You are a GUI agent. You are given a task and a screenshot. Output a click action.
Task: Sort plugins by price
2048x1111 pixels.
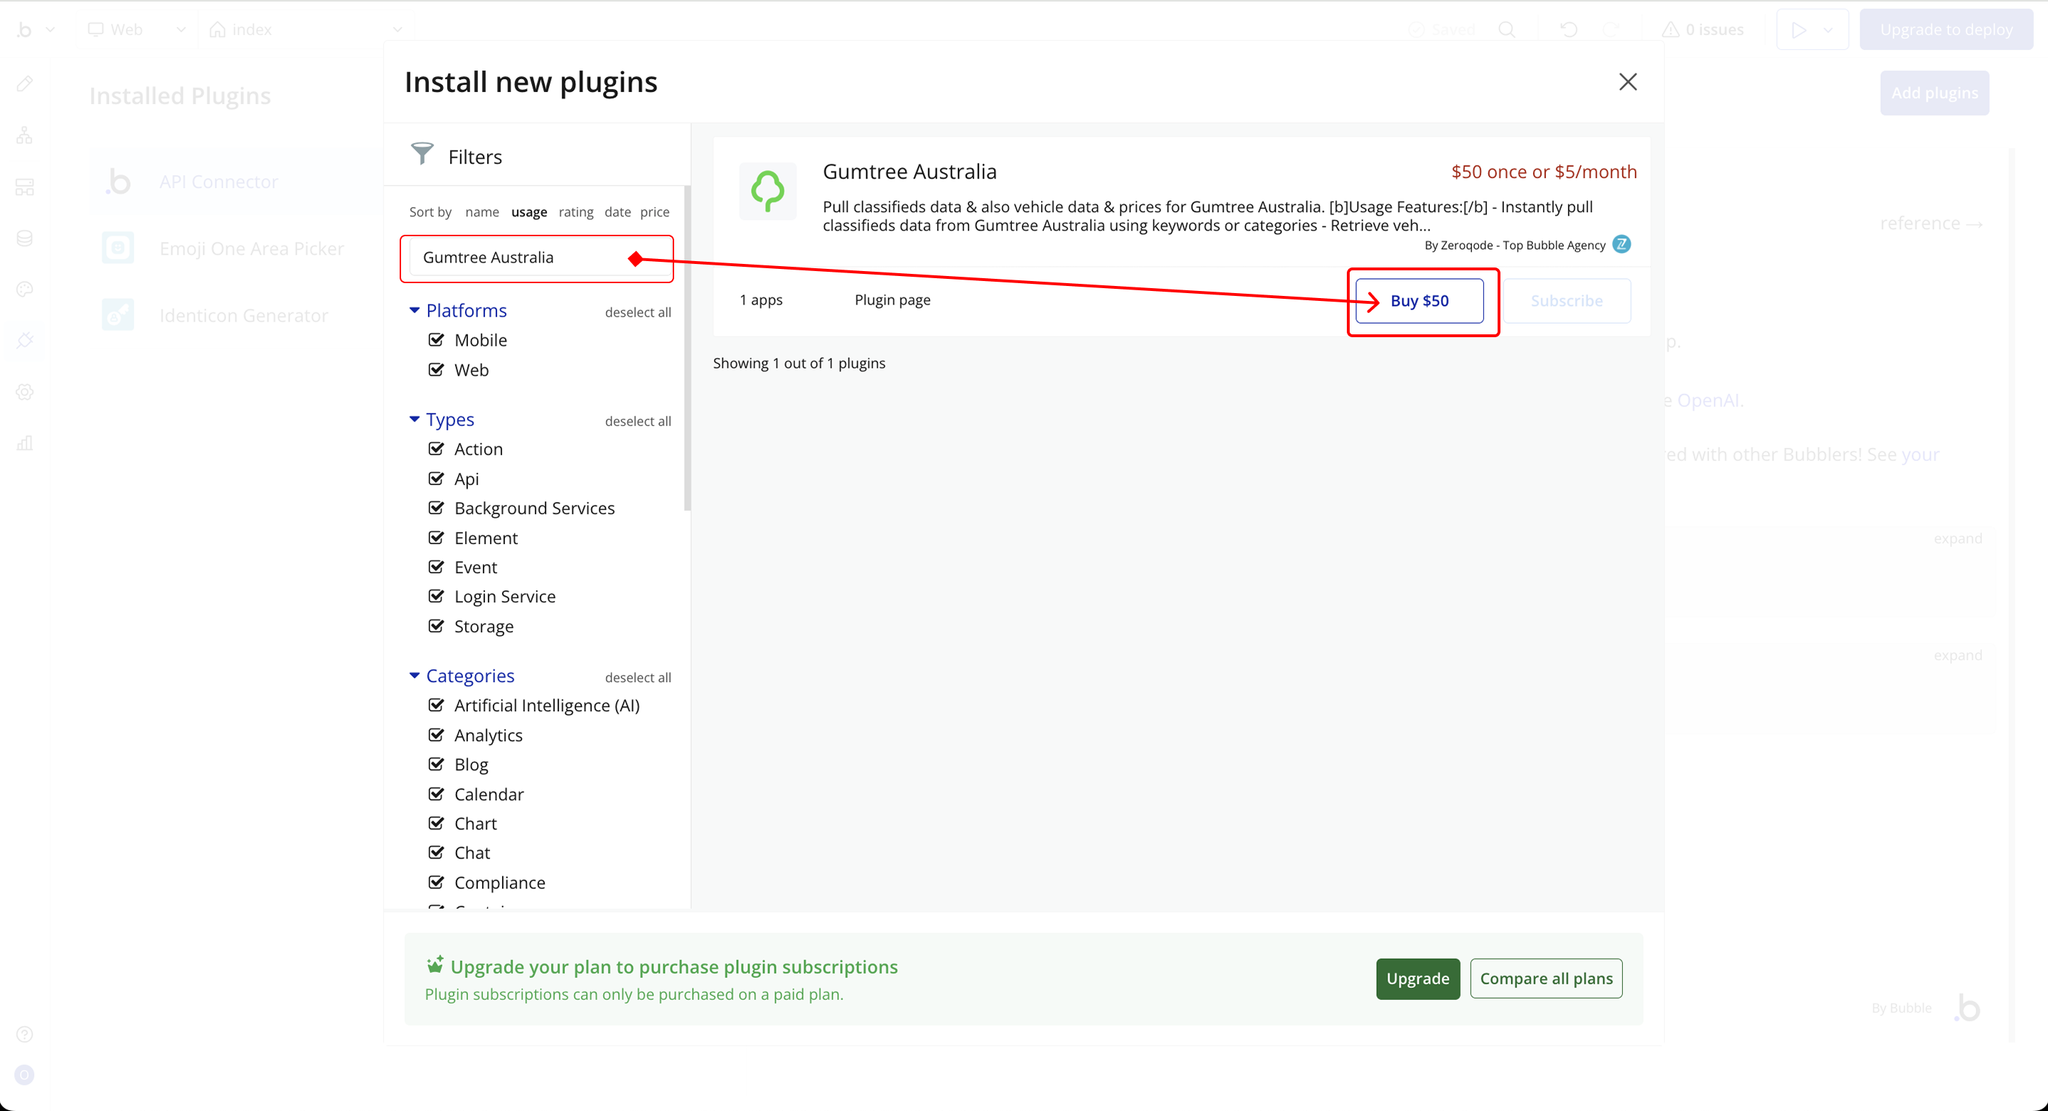pos(654,212)
